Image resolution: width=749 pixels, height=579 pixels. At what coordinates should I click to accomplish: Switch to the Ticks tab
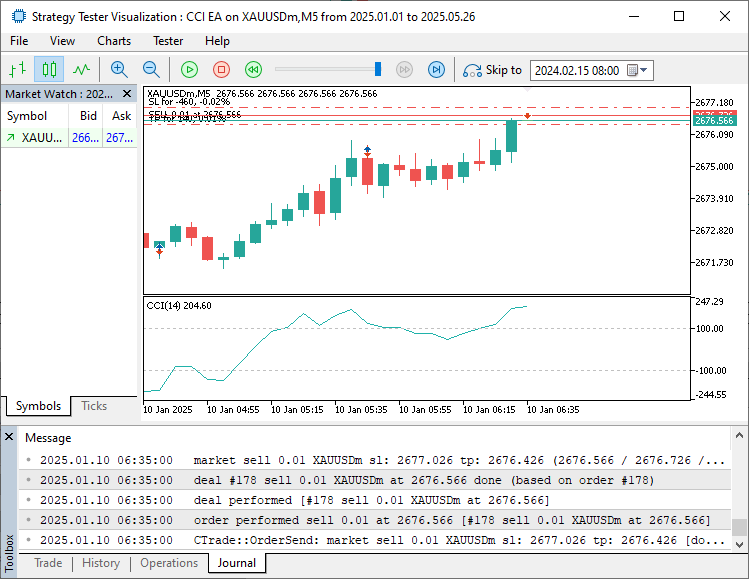click(94, 406)
